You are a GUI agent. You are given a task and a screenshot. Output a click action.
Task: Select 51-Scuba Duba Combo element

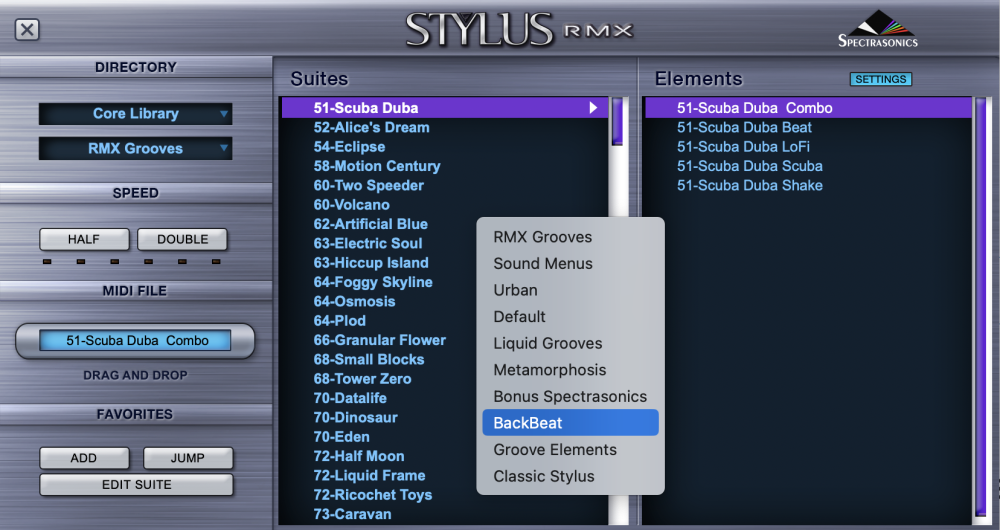point(808,108)
